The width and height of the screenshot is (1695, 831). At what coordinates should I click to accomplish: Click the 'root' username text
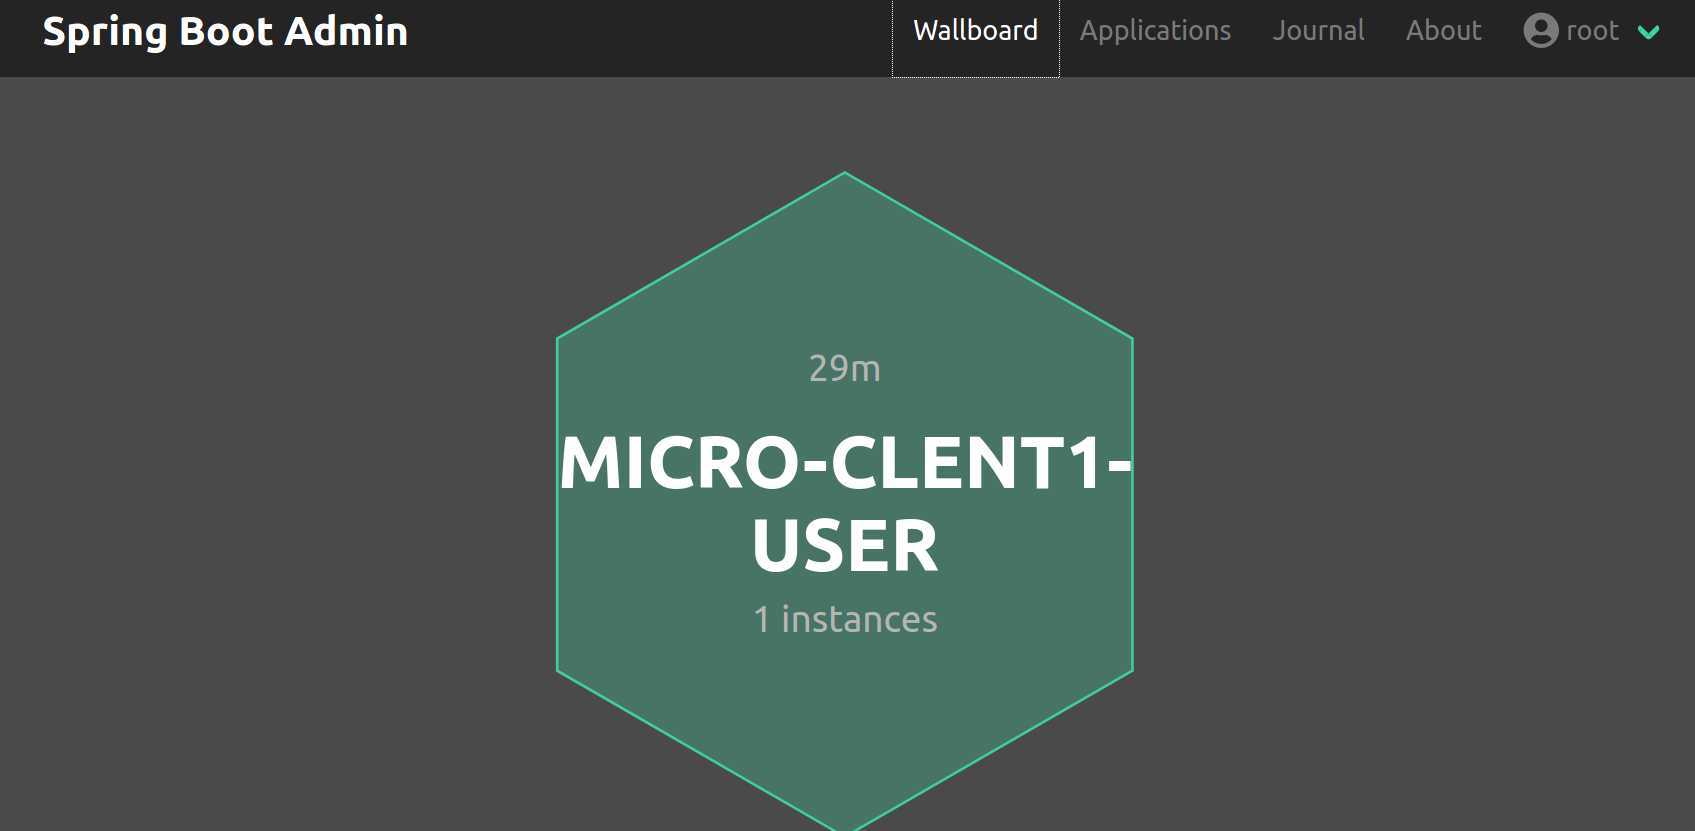pyautogui.click(x=1592, y=31)
